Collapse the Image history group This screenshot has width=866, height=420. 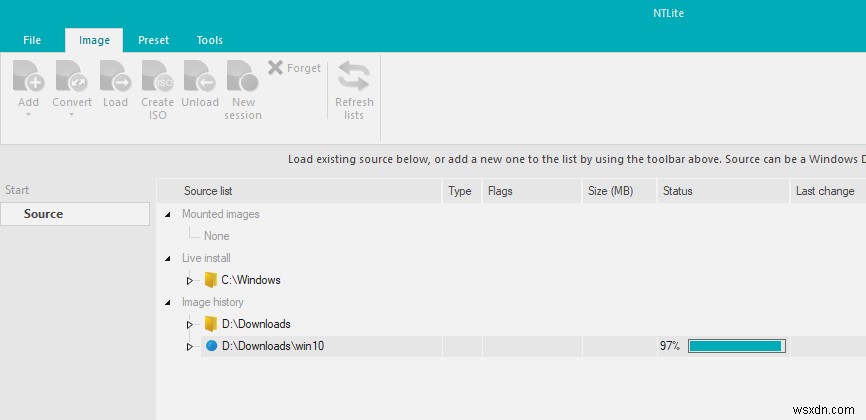[168, 303]
